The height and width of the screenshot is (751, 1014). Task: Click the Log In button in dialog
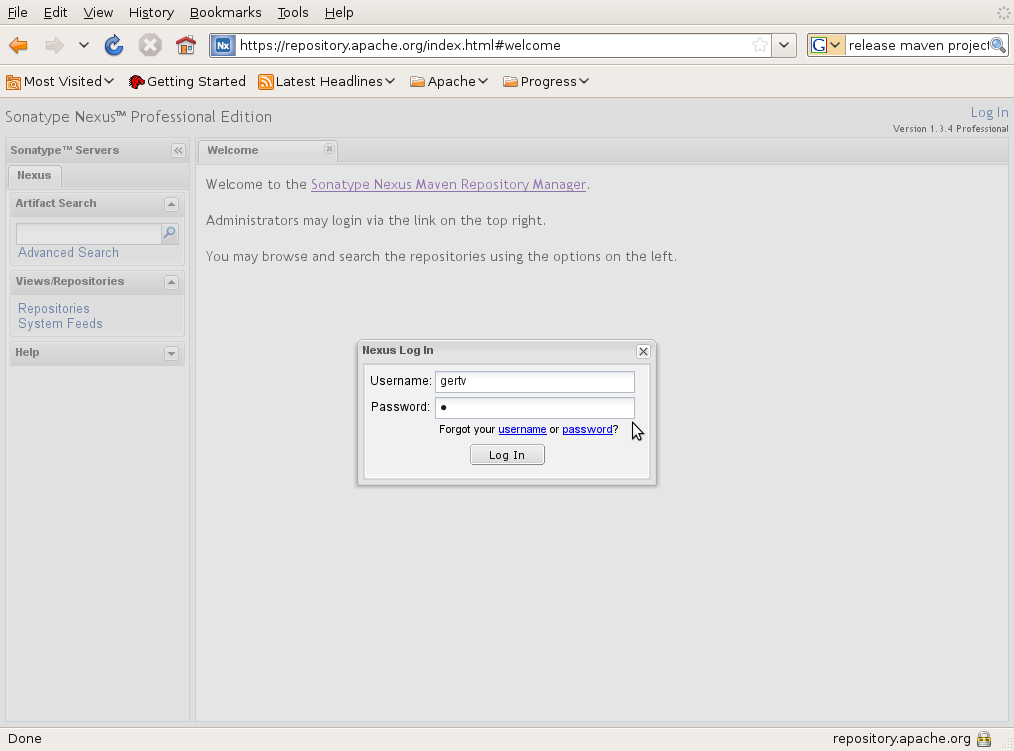(507, 455)
